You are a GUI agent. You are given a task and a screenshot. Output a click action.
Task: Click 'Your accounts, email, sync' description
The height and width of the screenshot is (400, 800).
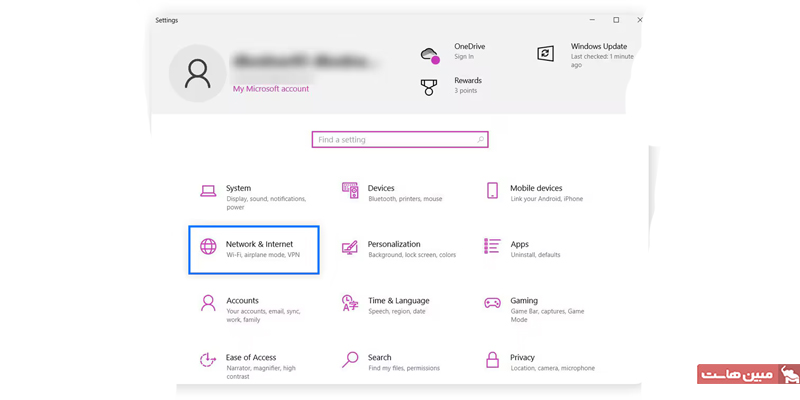(263, 315)
